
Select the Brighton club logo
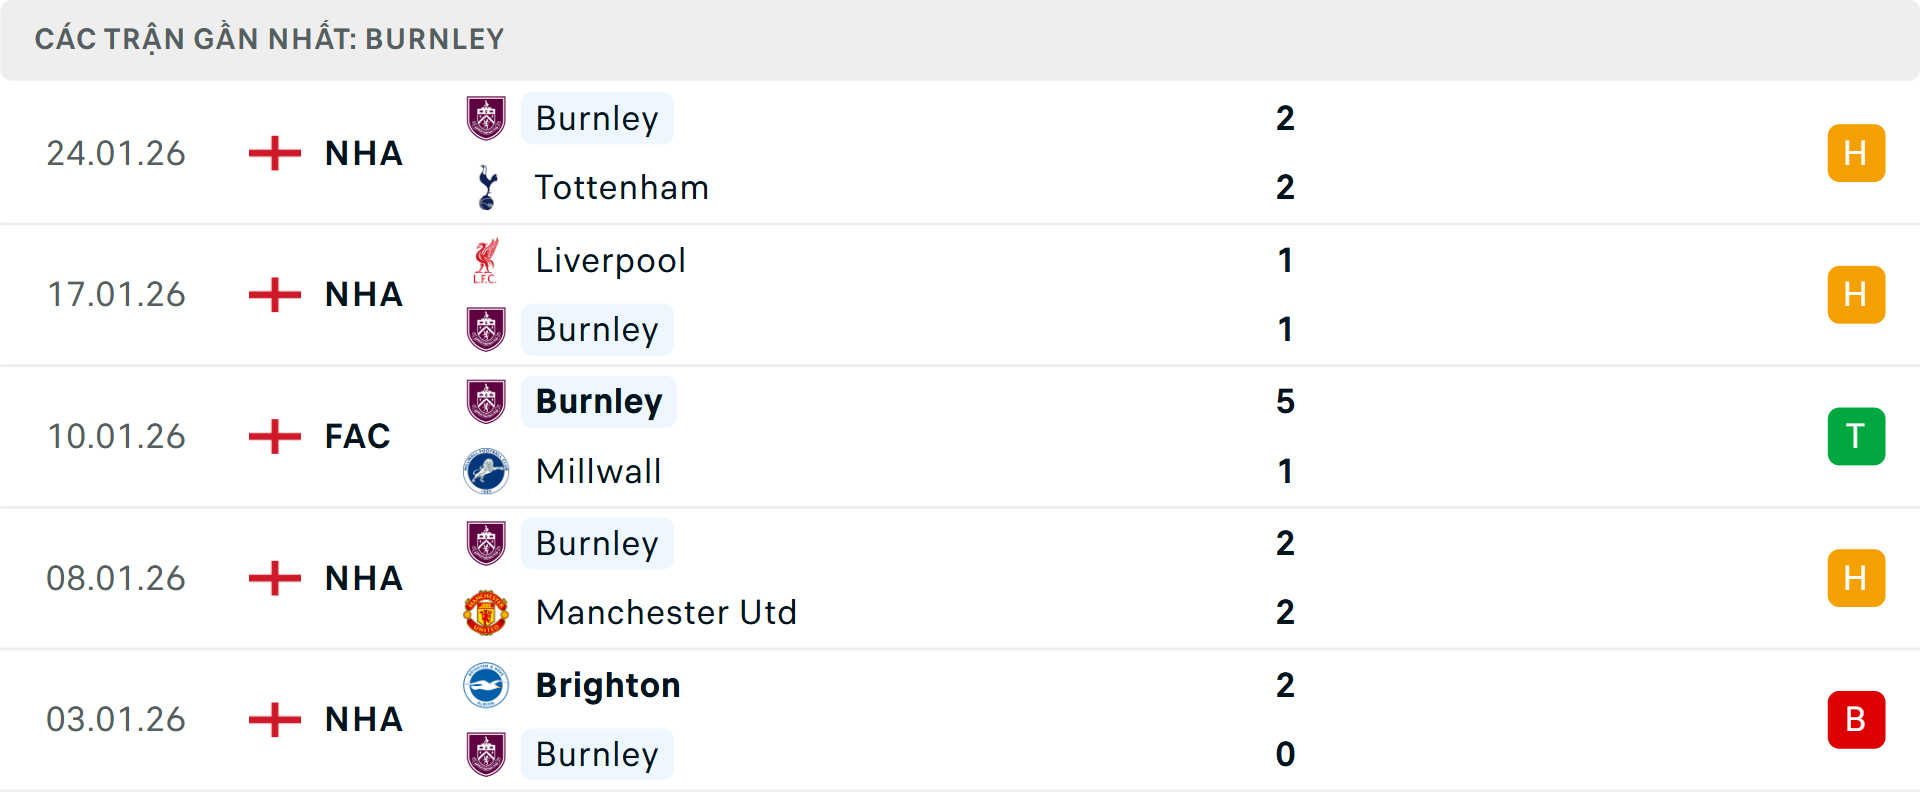point(487,686)
